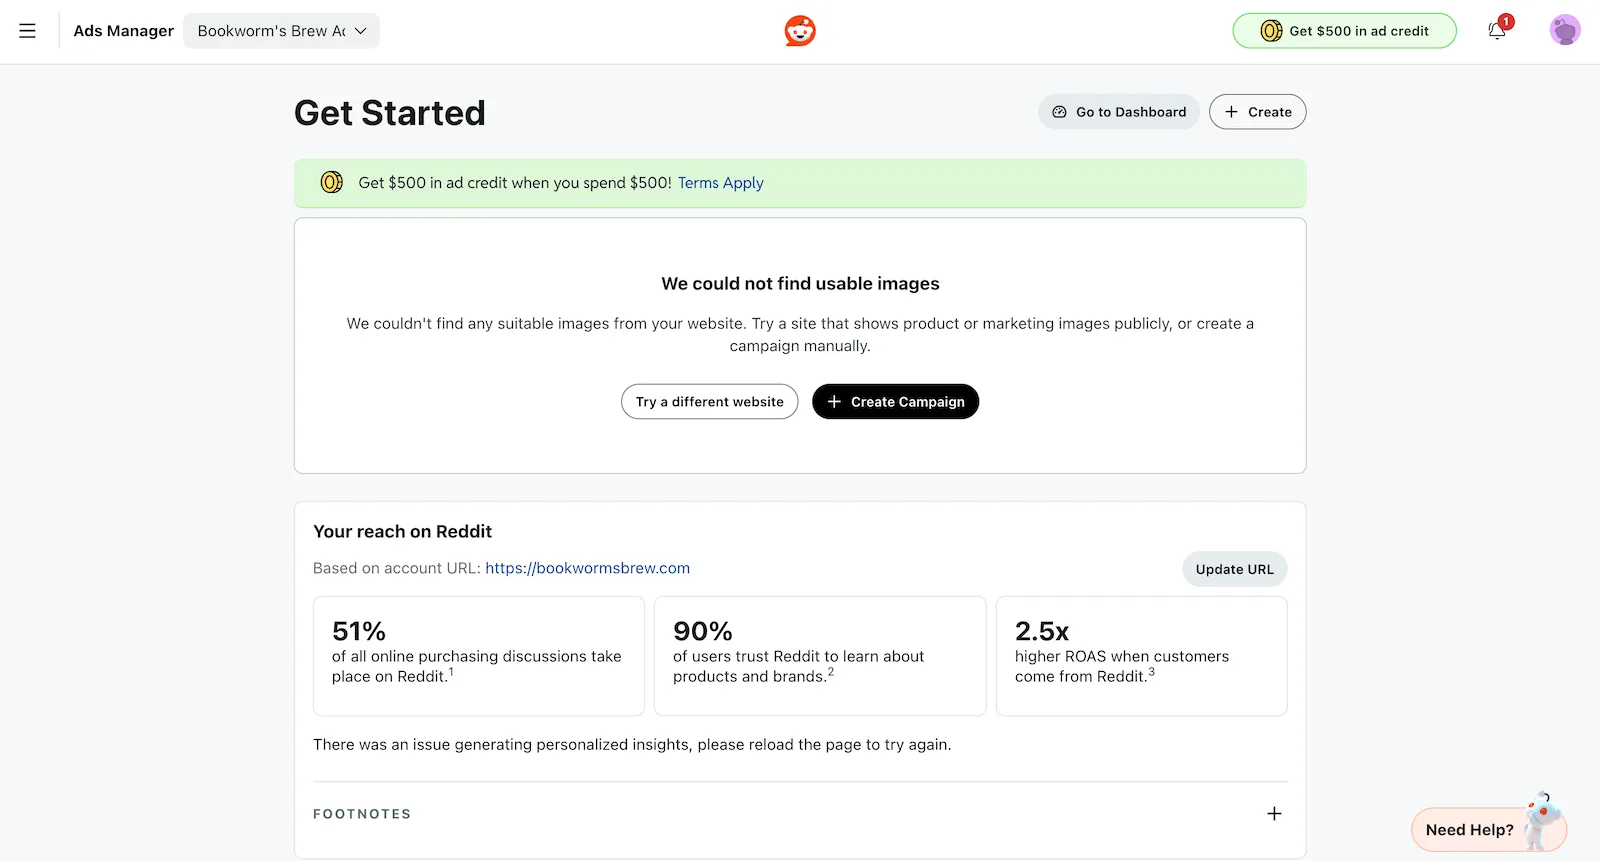Select the 51% purchasing discussions card
This screenshot has height=861, width=1600.
pos(479,656)
